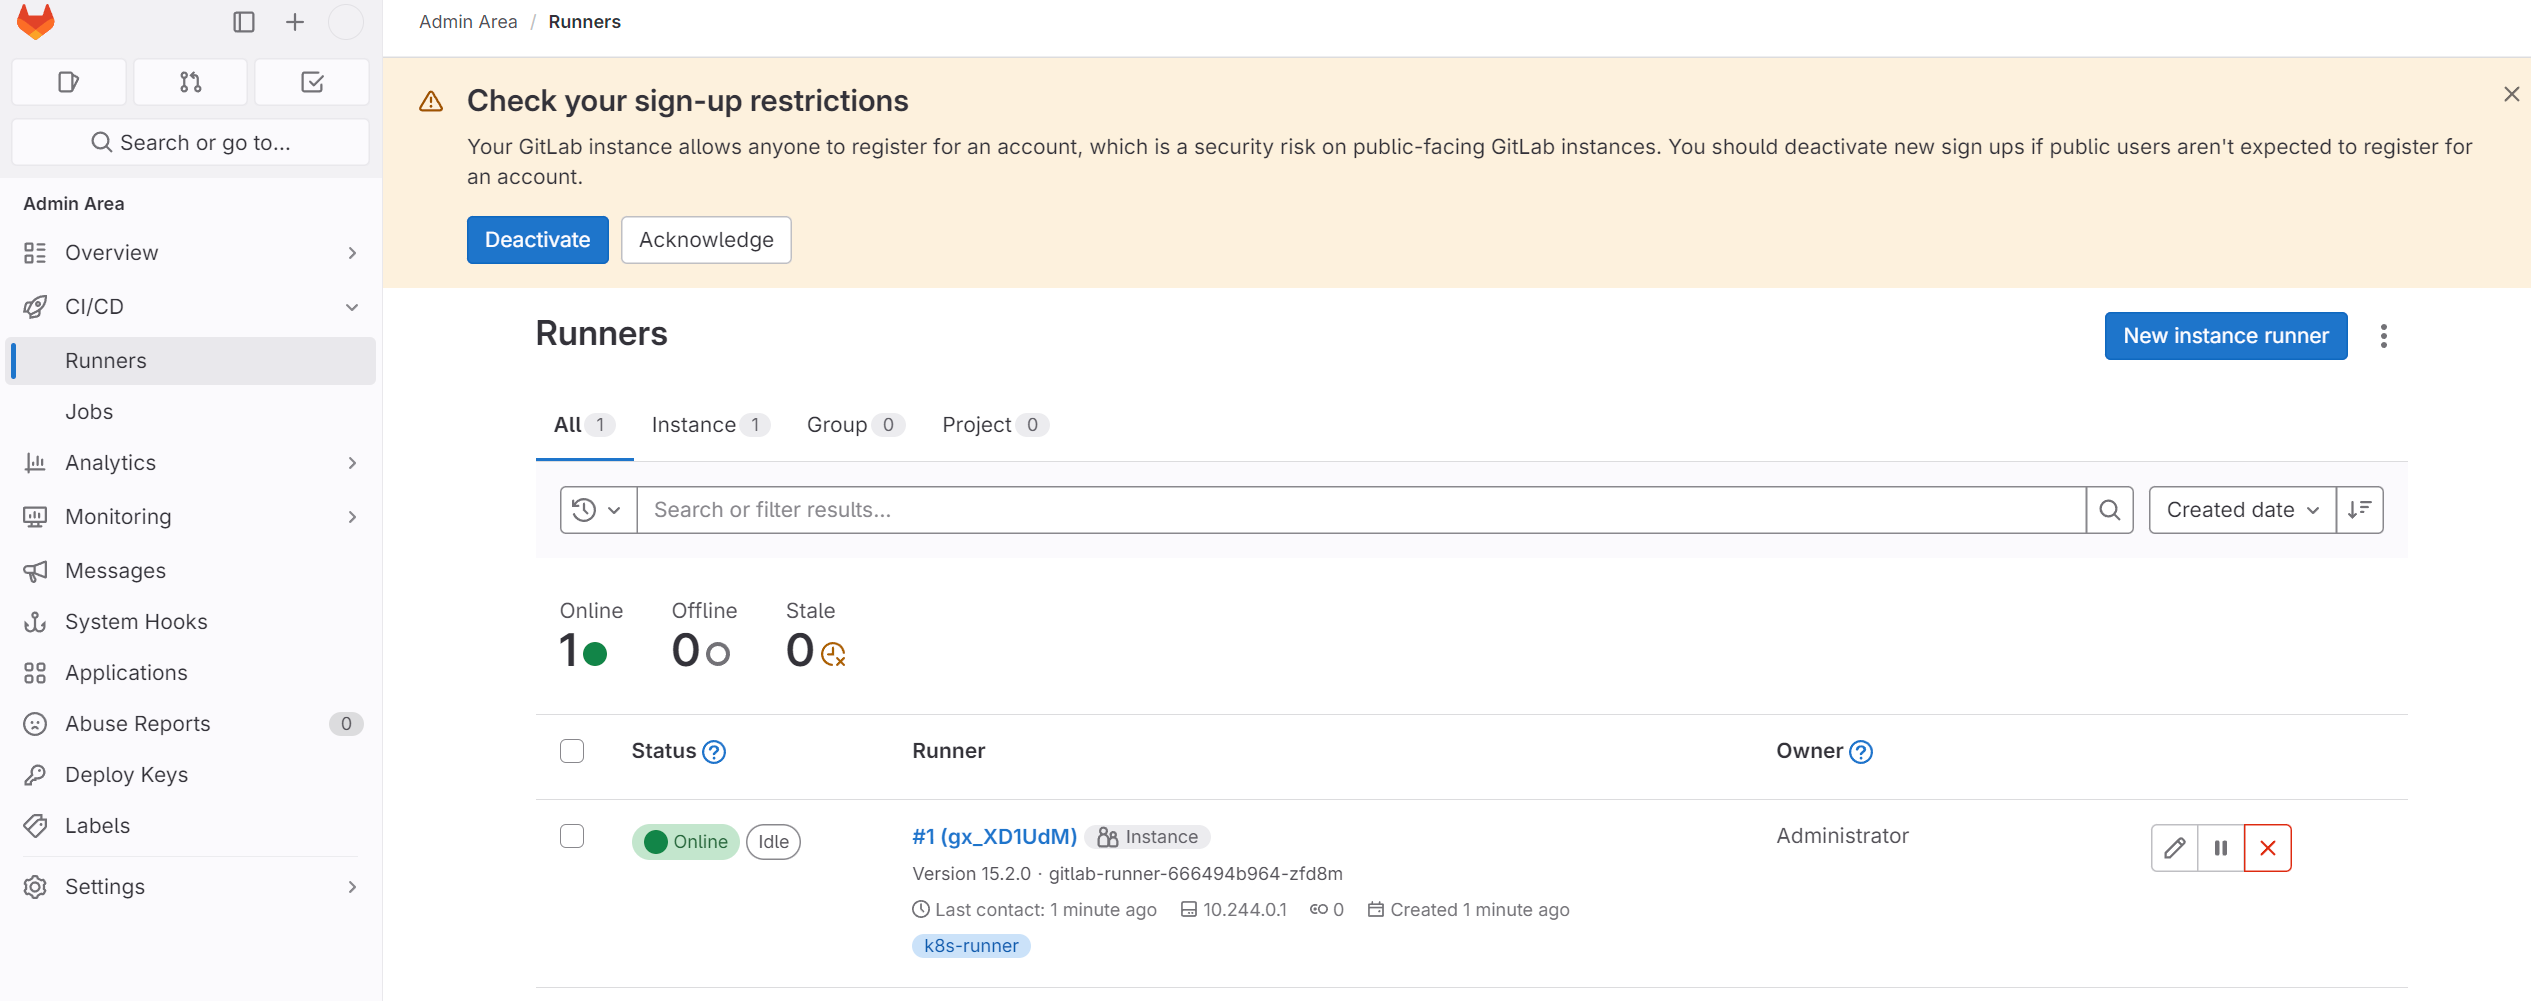2531x1001 pixels.
Task: Open runner link #1 (gx_XD1UdM)
Action: pos(994,837)
